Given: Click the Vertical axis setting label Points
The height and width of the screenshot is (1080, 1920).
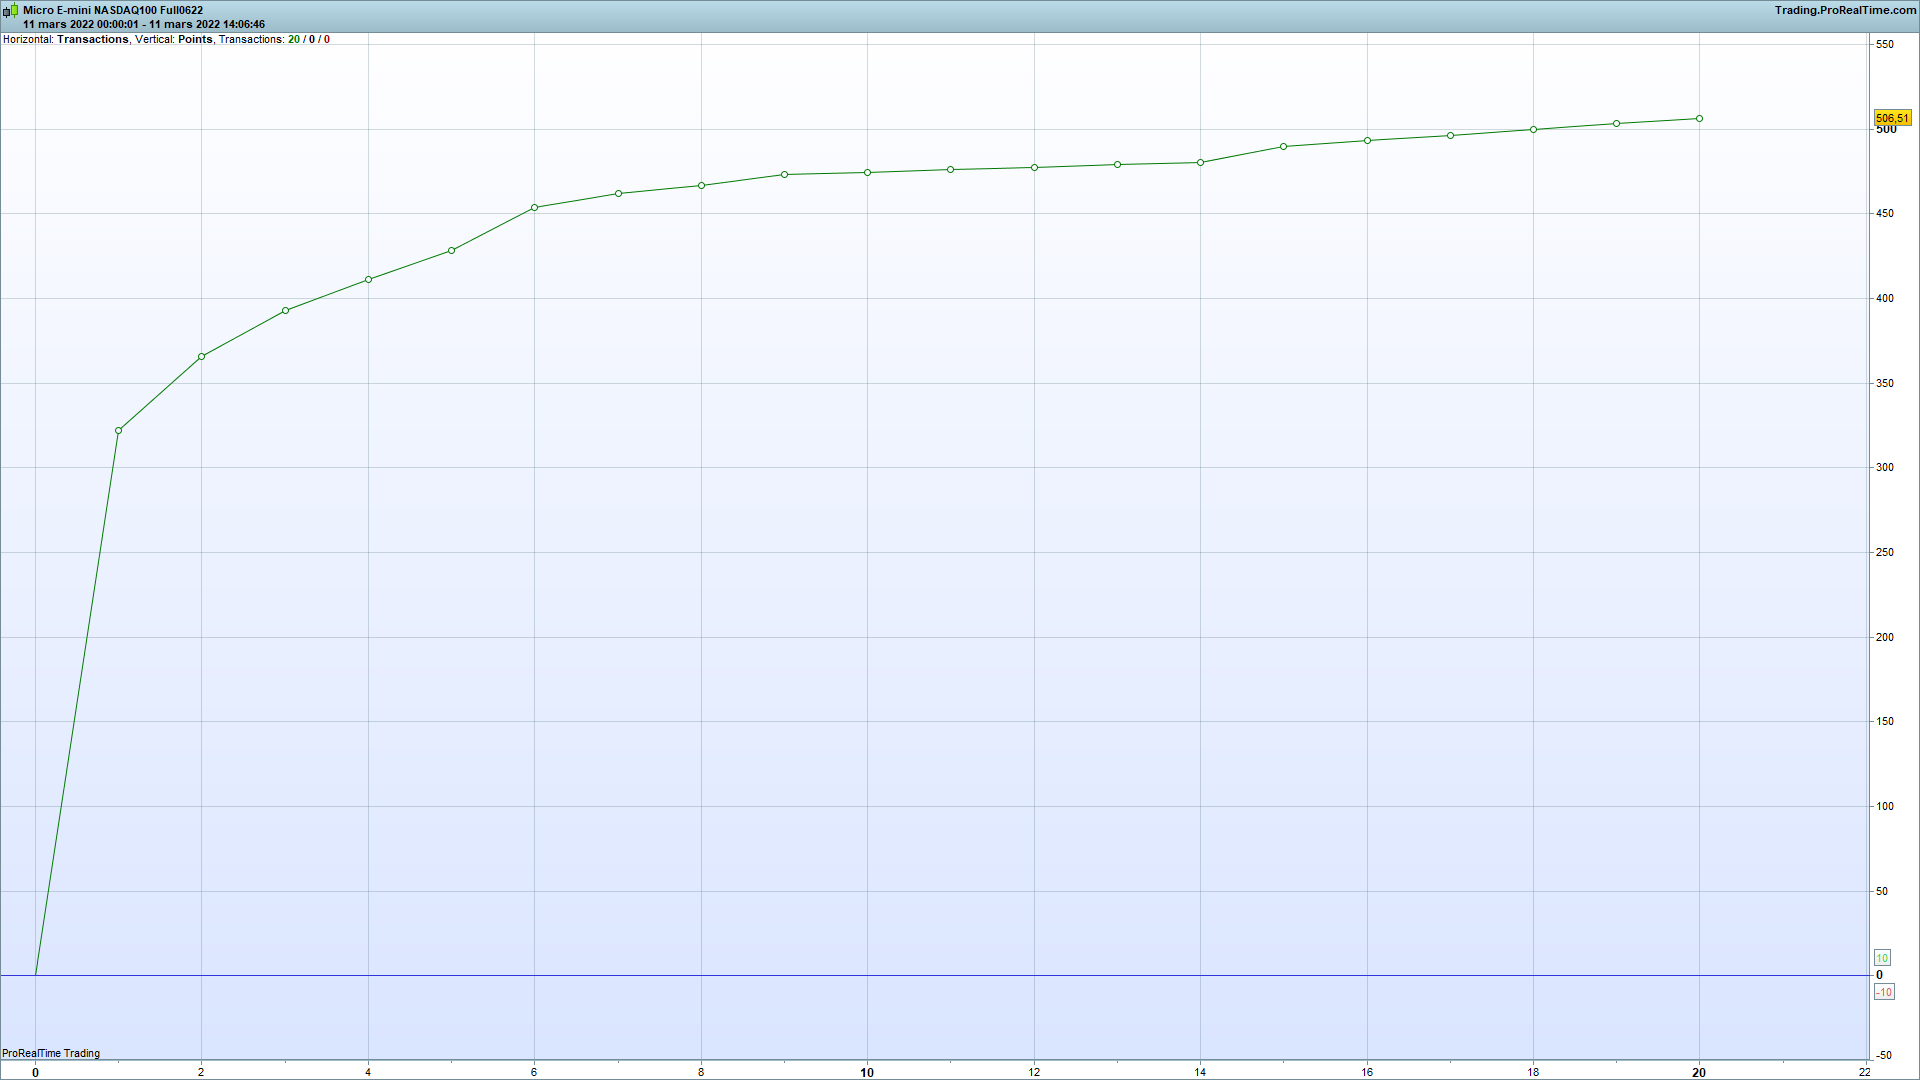Looking at the screenshot, I should [195, 39].
